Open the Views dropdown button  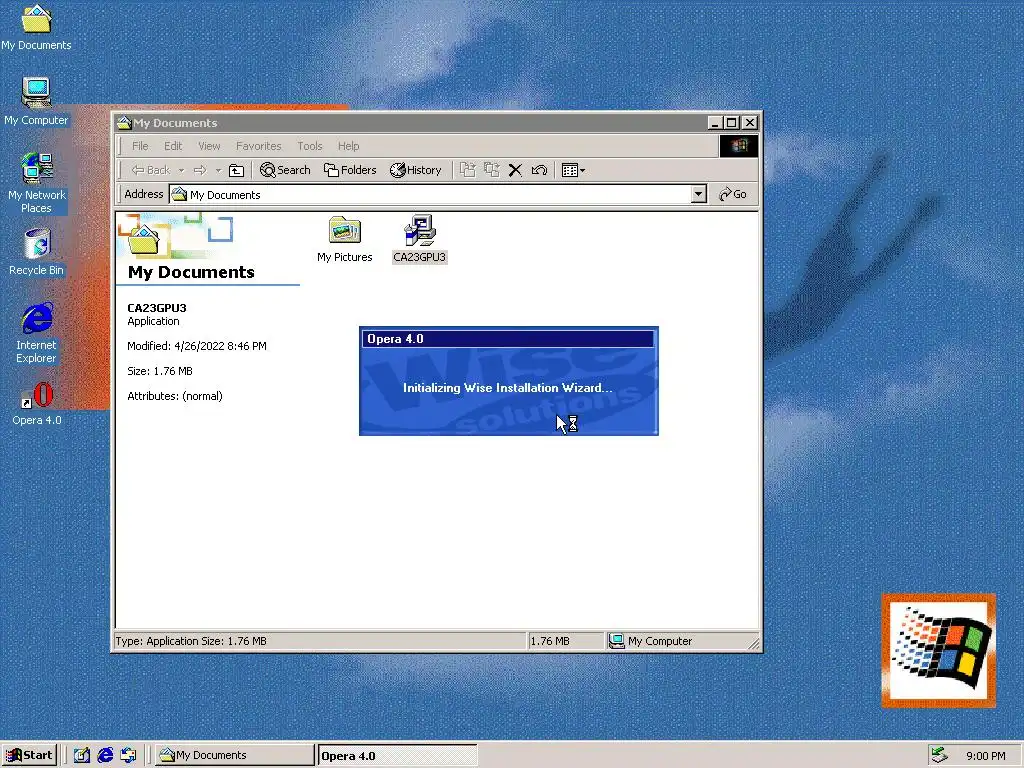click(573, 170)
